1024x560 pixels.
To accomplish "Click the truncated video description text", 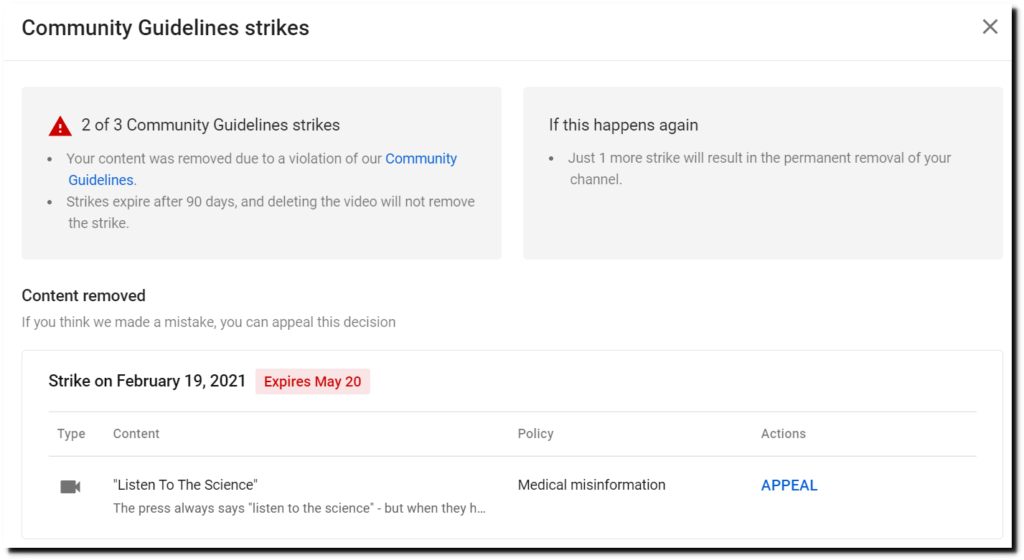I will (x=299, y=508).
